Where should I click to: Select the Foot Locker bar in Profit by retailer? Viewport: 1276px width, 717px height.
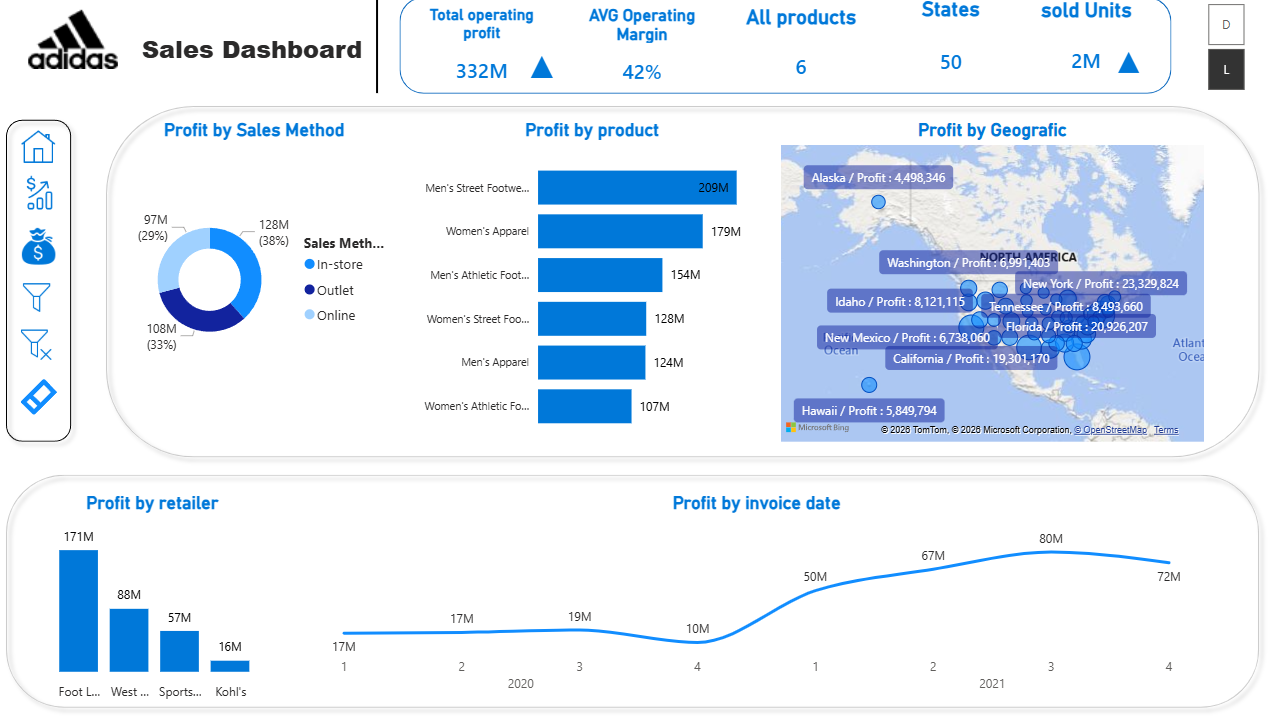(x=79, y=610)
